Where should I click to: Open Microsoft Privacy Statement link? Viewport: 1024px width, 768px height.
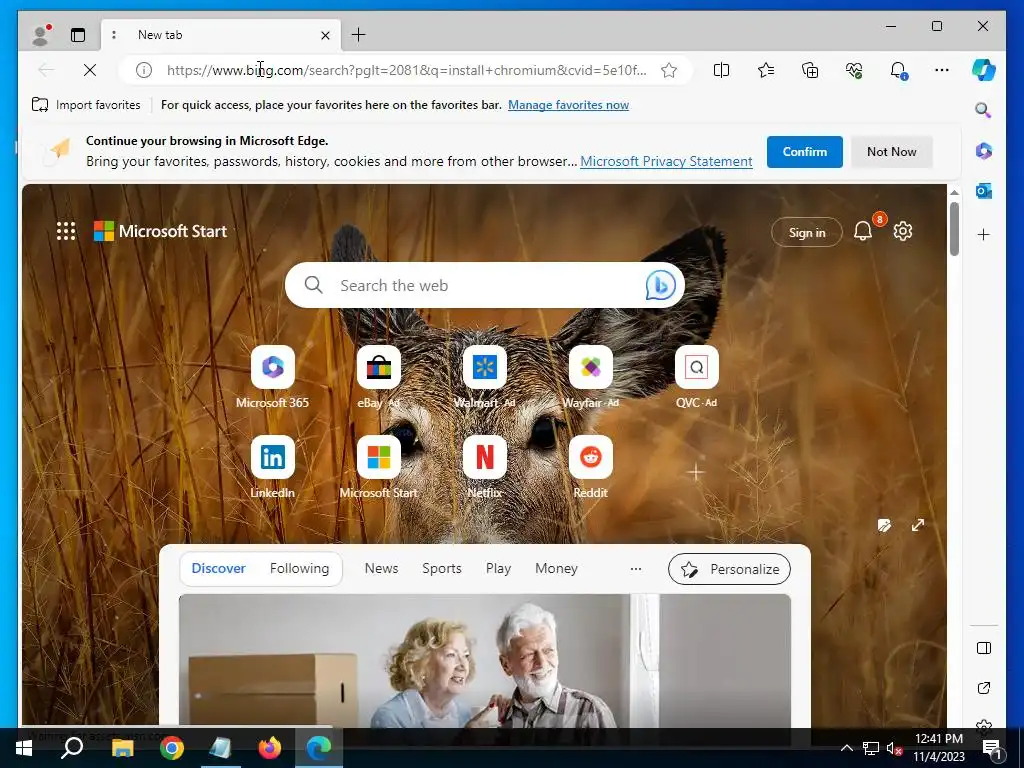tap(666, 161)
